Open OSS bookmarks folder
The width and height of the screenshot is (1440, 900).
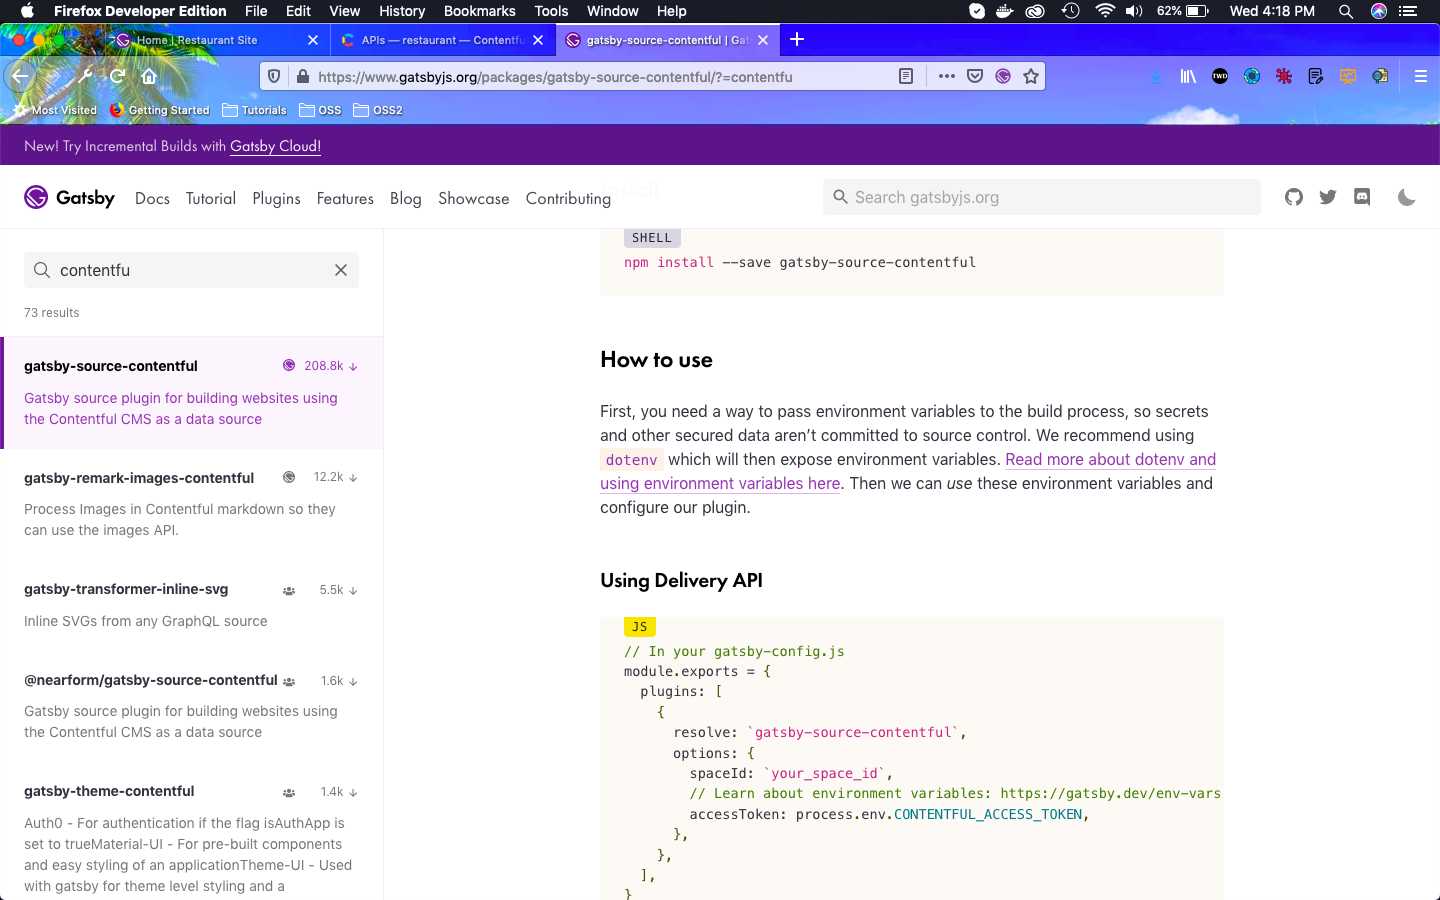click(320, 110)
